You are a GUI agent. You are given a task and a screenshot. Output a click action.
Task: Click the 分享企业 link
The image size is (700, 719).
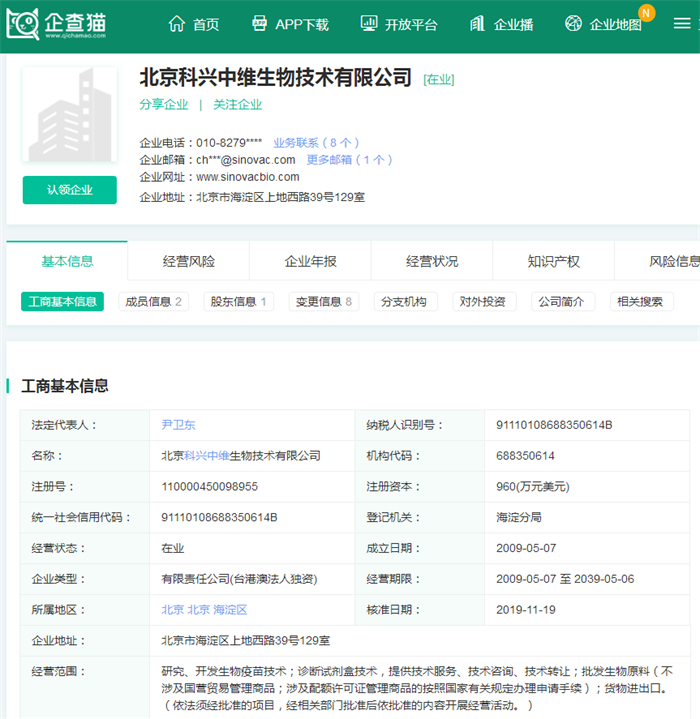164,105
